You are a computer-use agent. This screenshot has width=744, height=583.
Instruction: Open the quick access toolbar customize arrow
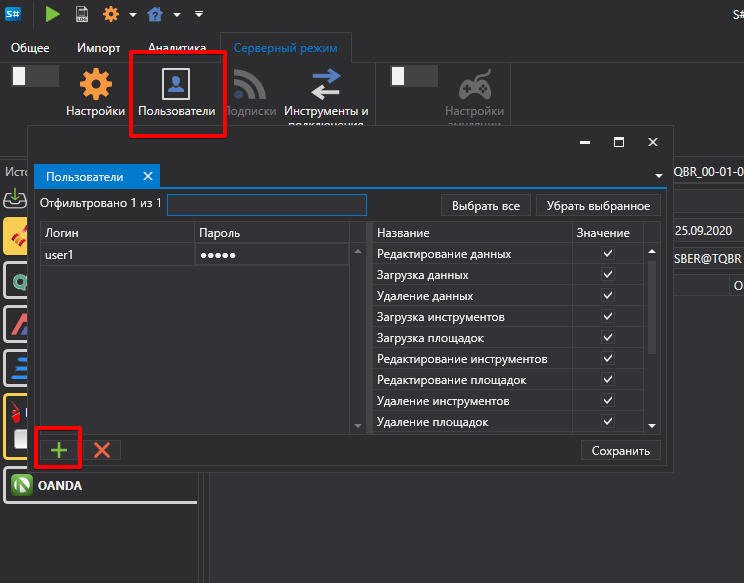click(199, 14)
